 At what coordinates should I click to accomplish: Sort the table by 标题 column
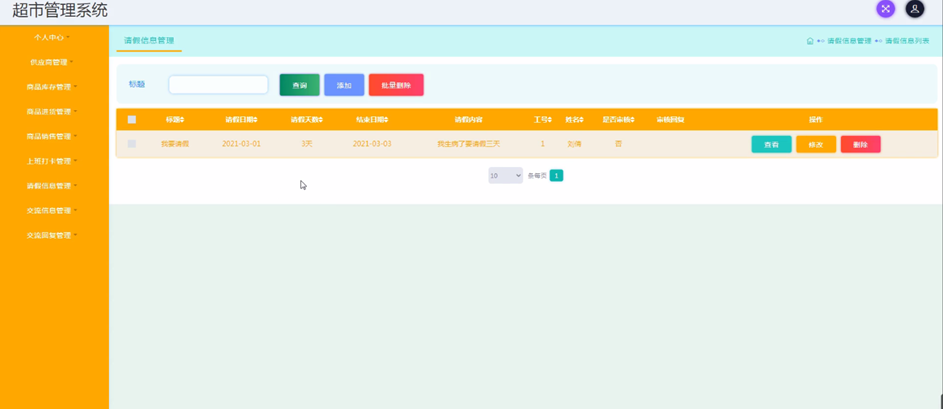175,120
